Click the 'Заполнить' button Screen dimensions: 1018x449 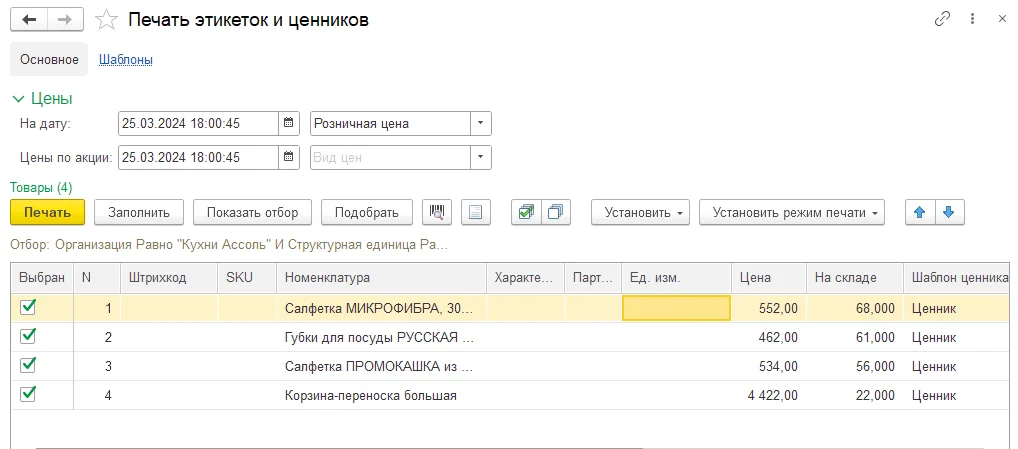point(139,212)
